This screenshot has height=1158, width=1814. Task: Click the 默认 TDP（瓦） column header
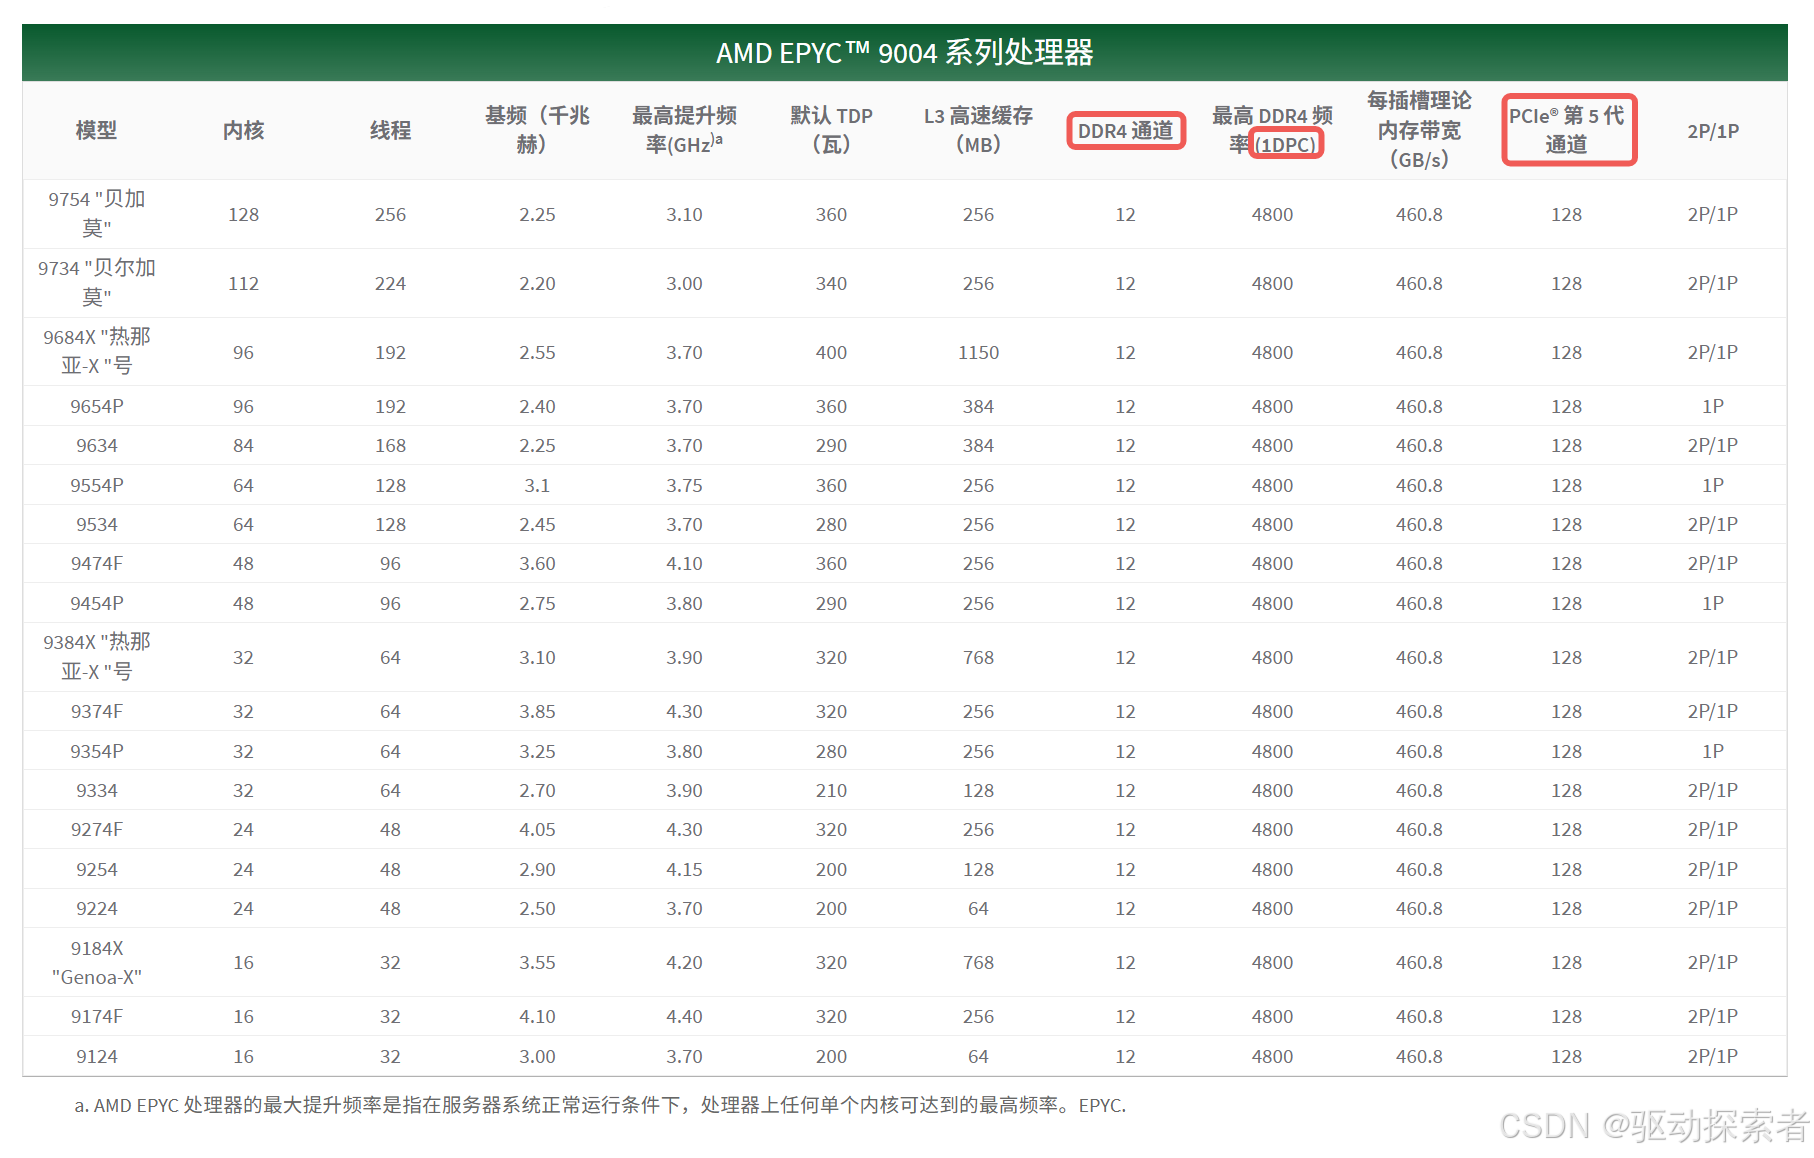(x=831, y=130)
